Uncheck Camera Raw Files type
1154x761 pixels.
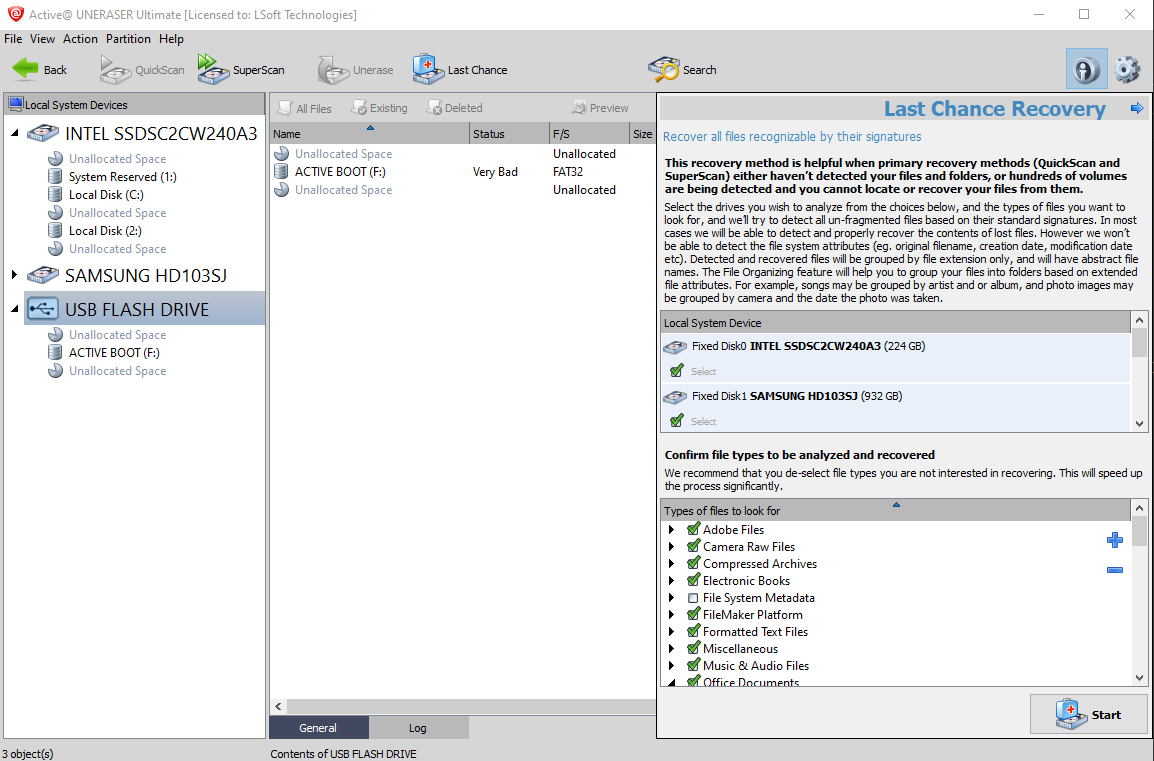click(693, 546)
